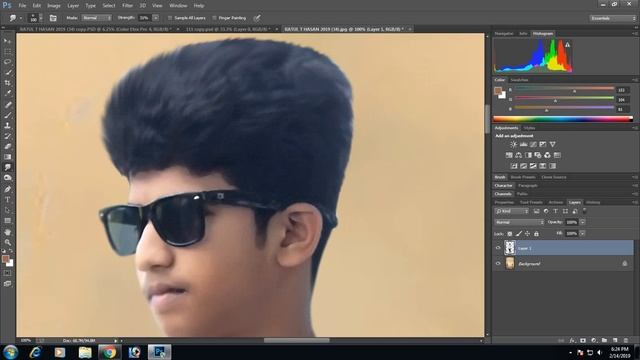Viewport: 640px width, 360px height.
Task: Switch to the Channels tab
Action: [x=503, y=194]
